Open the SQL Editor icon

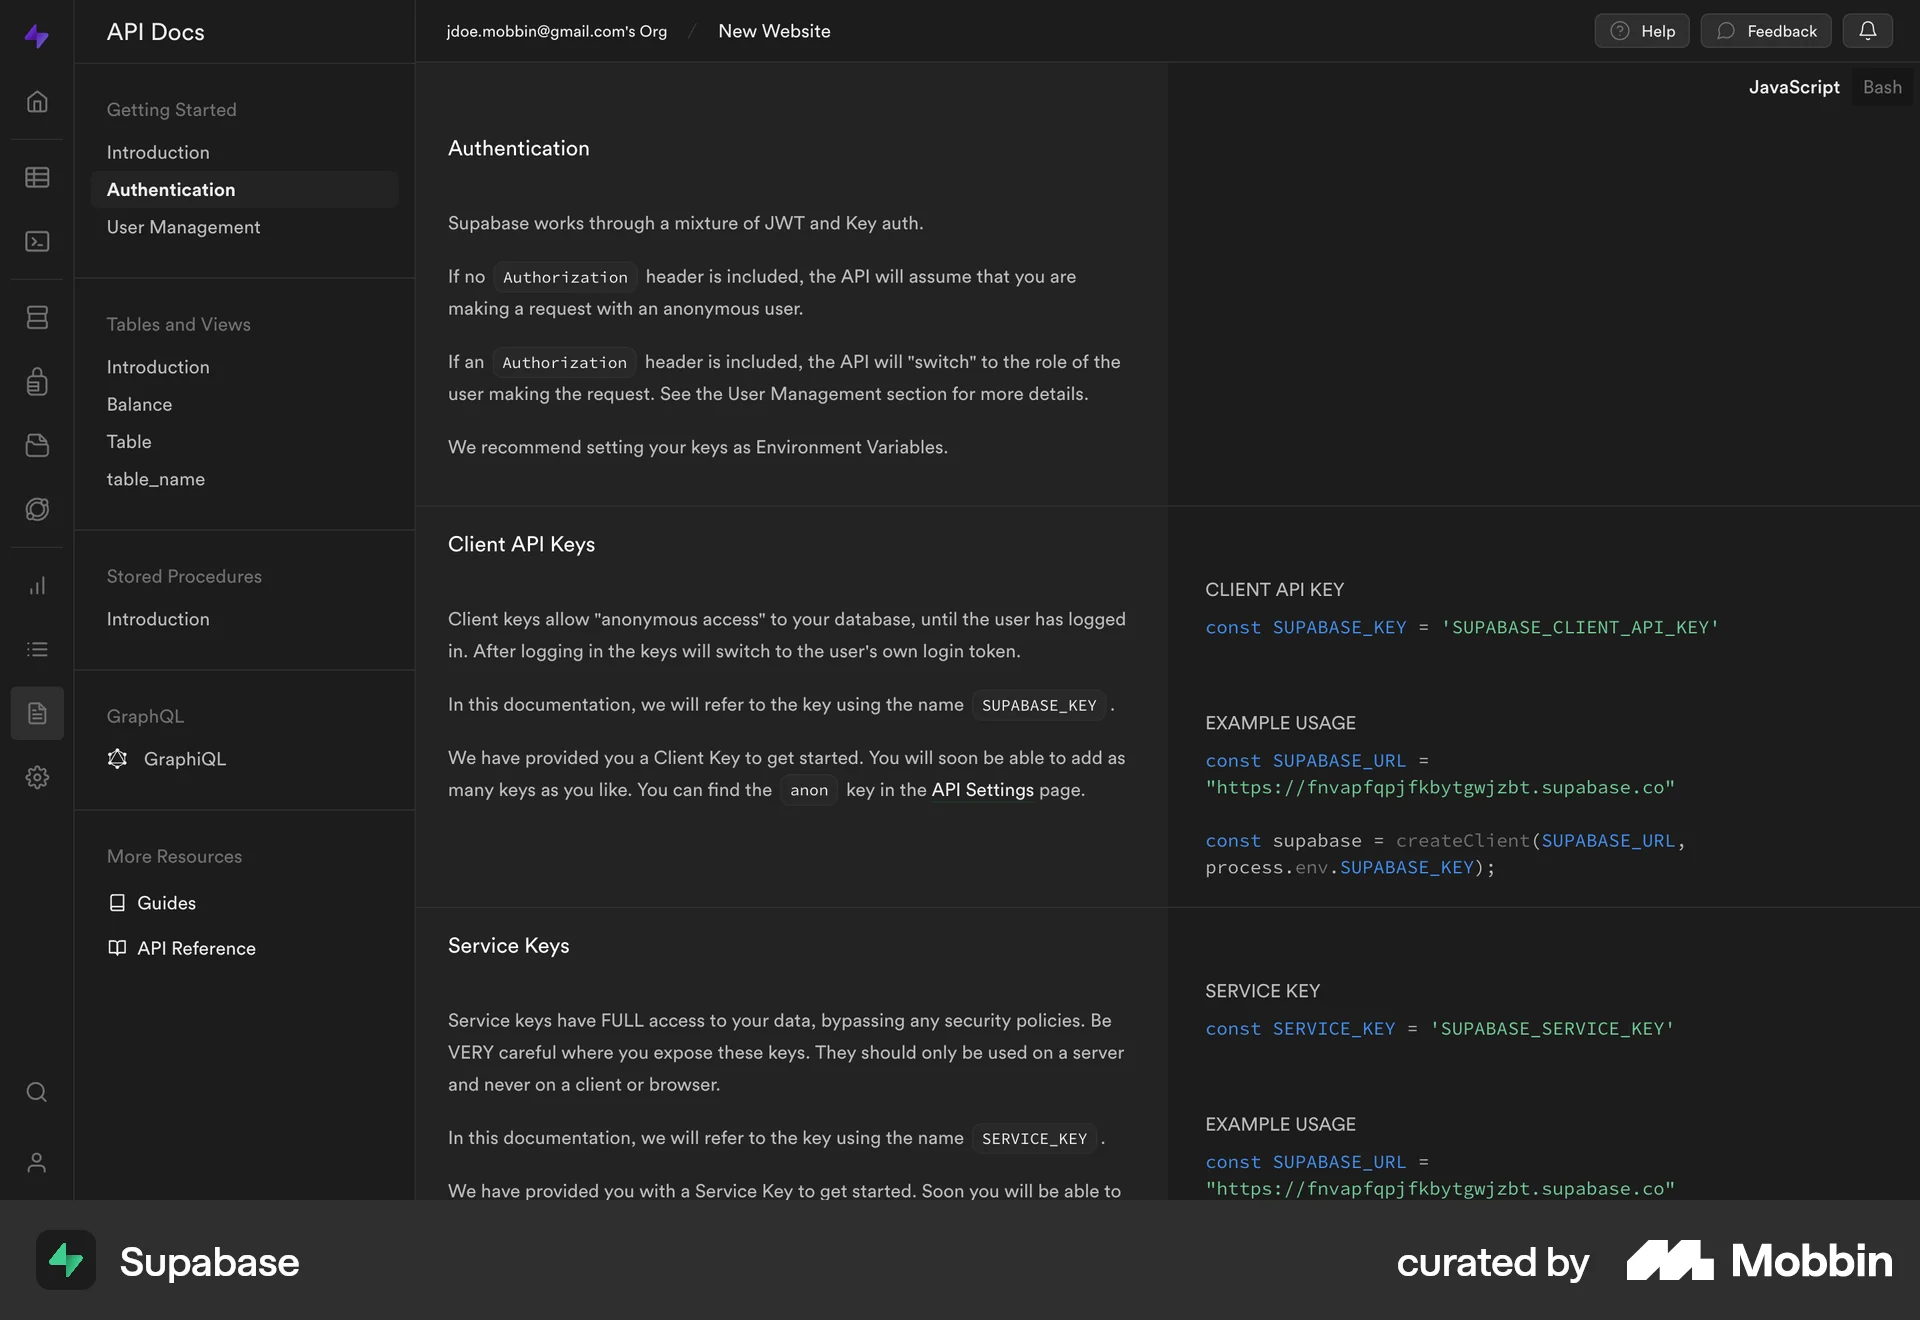[x=37, y=241]
